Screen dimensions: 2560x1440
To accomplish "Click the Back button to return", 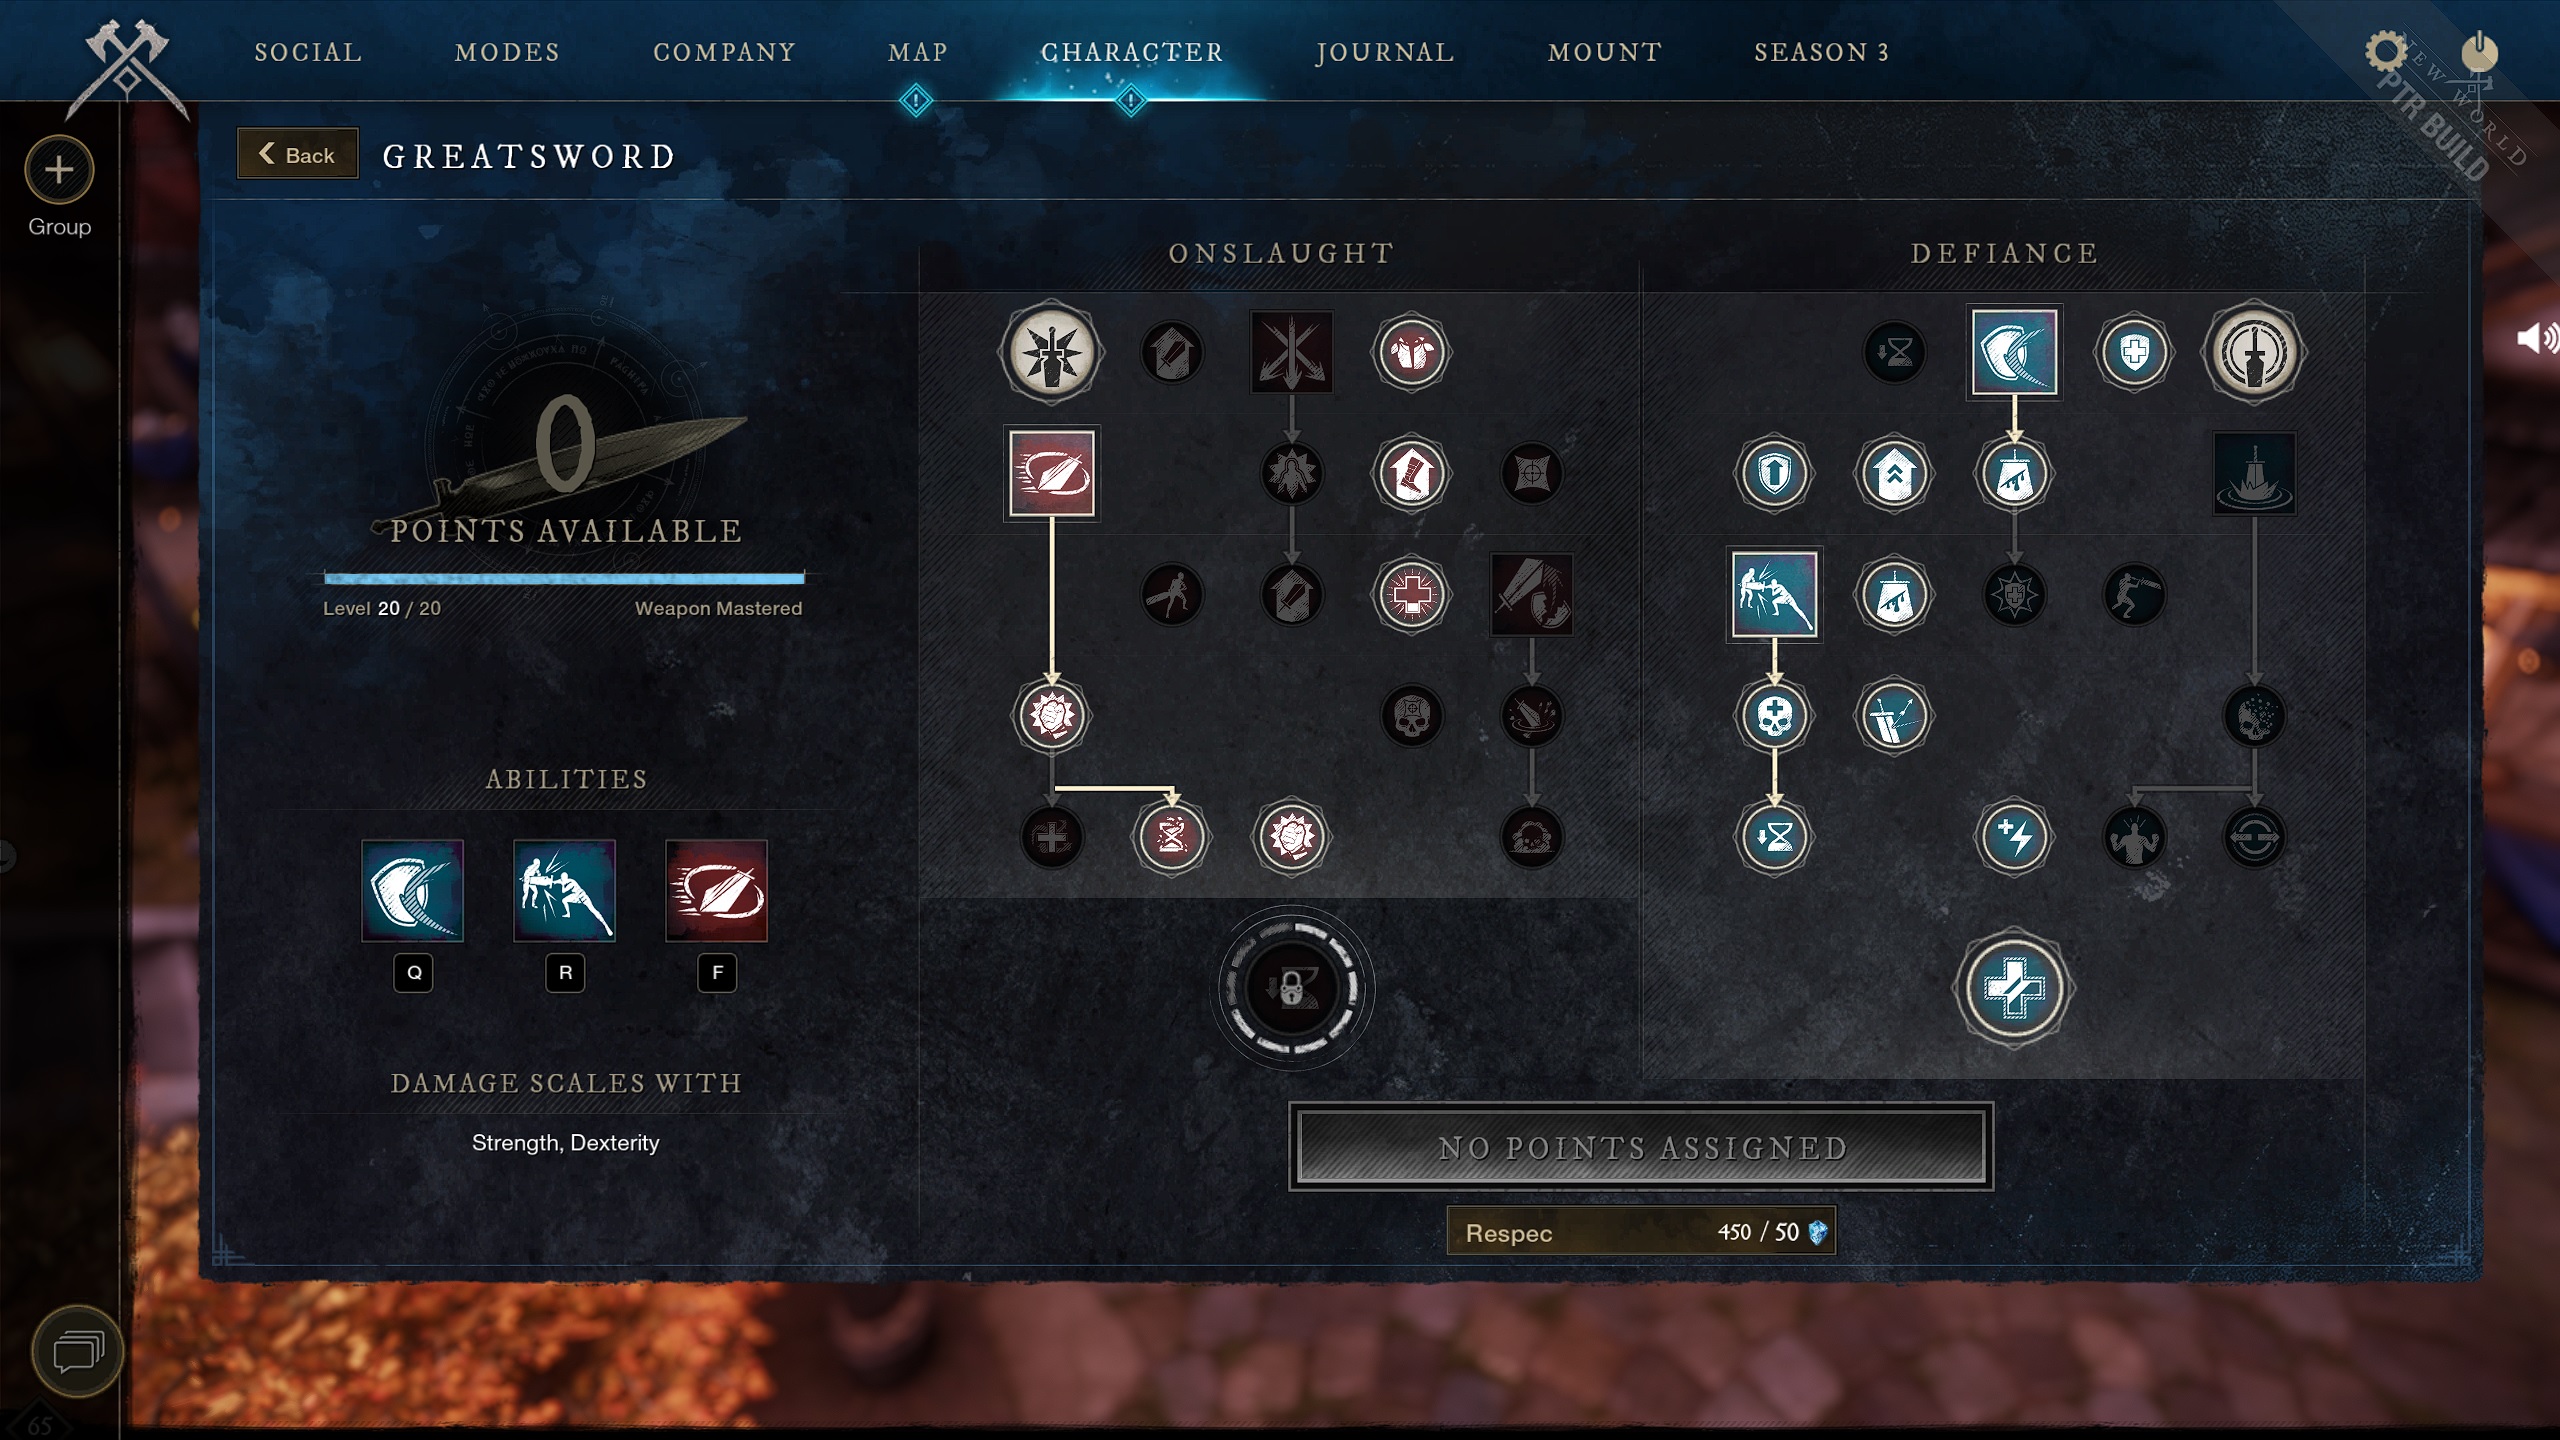I will pyautogui.click(x=294, y=155).
